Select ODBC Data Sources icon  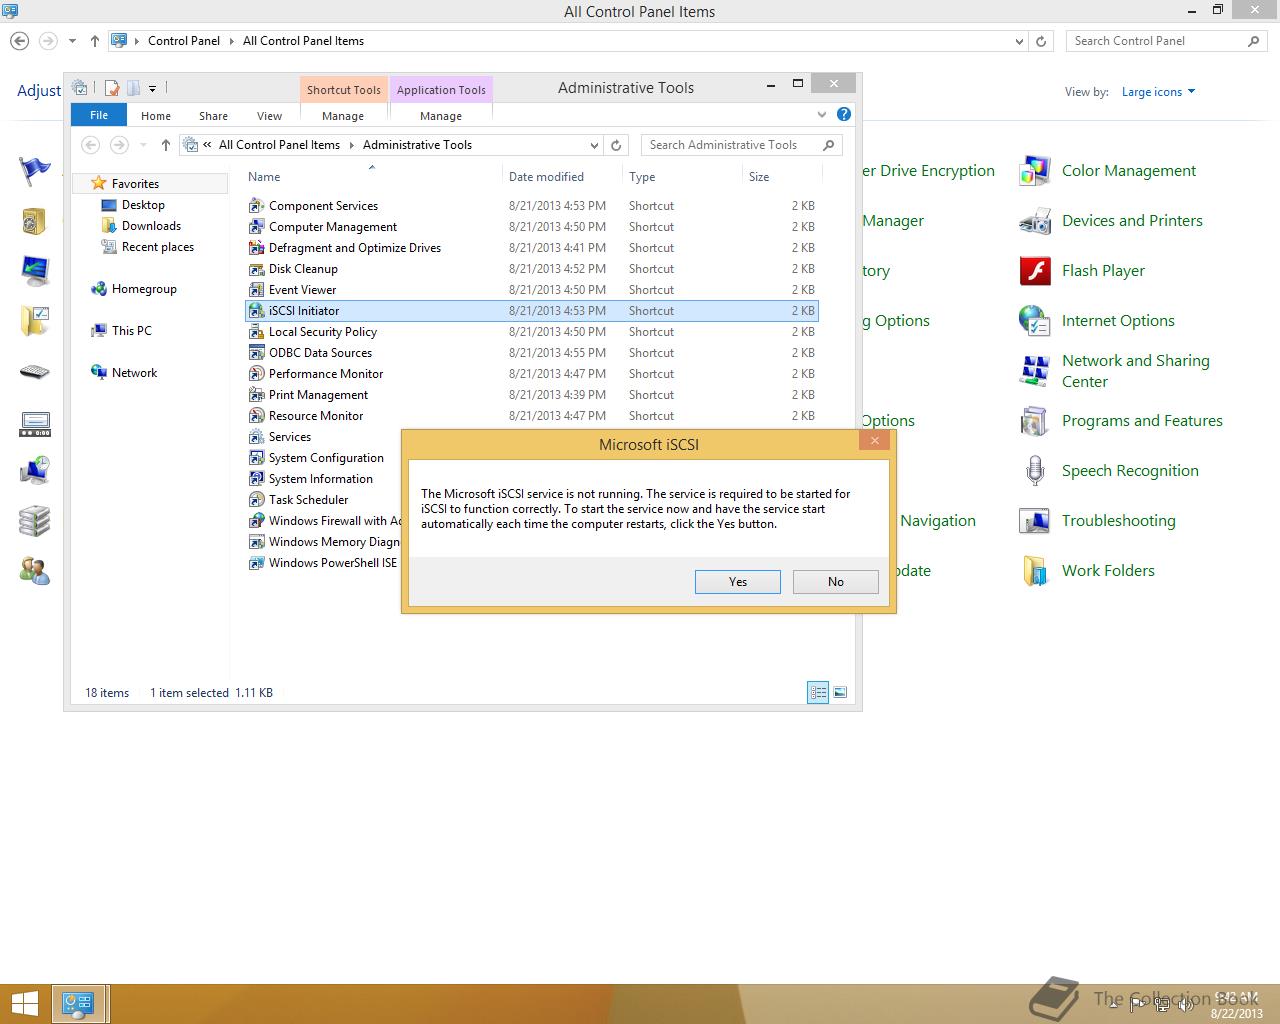256,353
